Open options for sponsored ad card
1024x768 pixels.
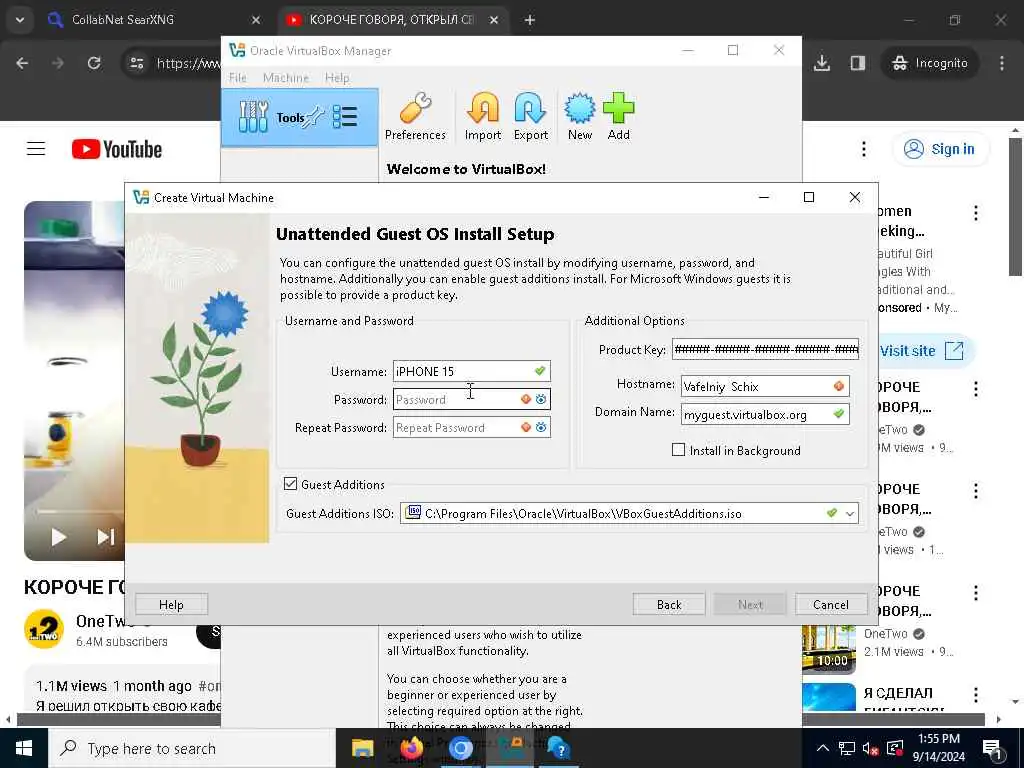(x=976, y=212)
